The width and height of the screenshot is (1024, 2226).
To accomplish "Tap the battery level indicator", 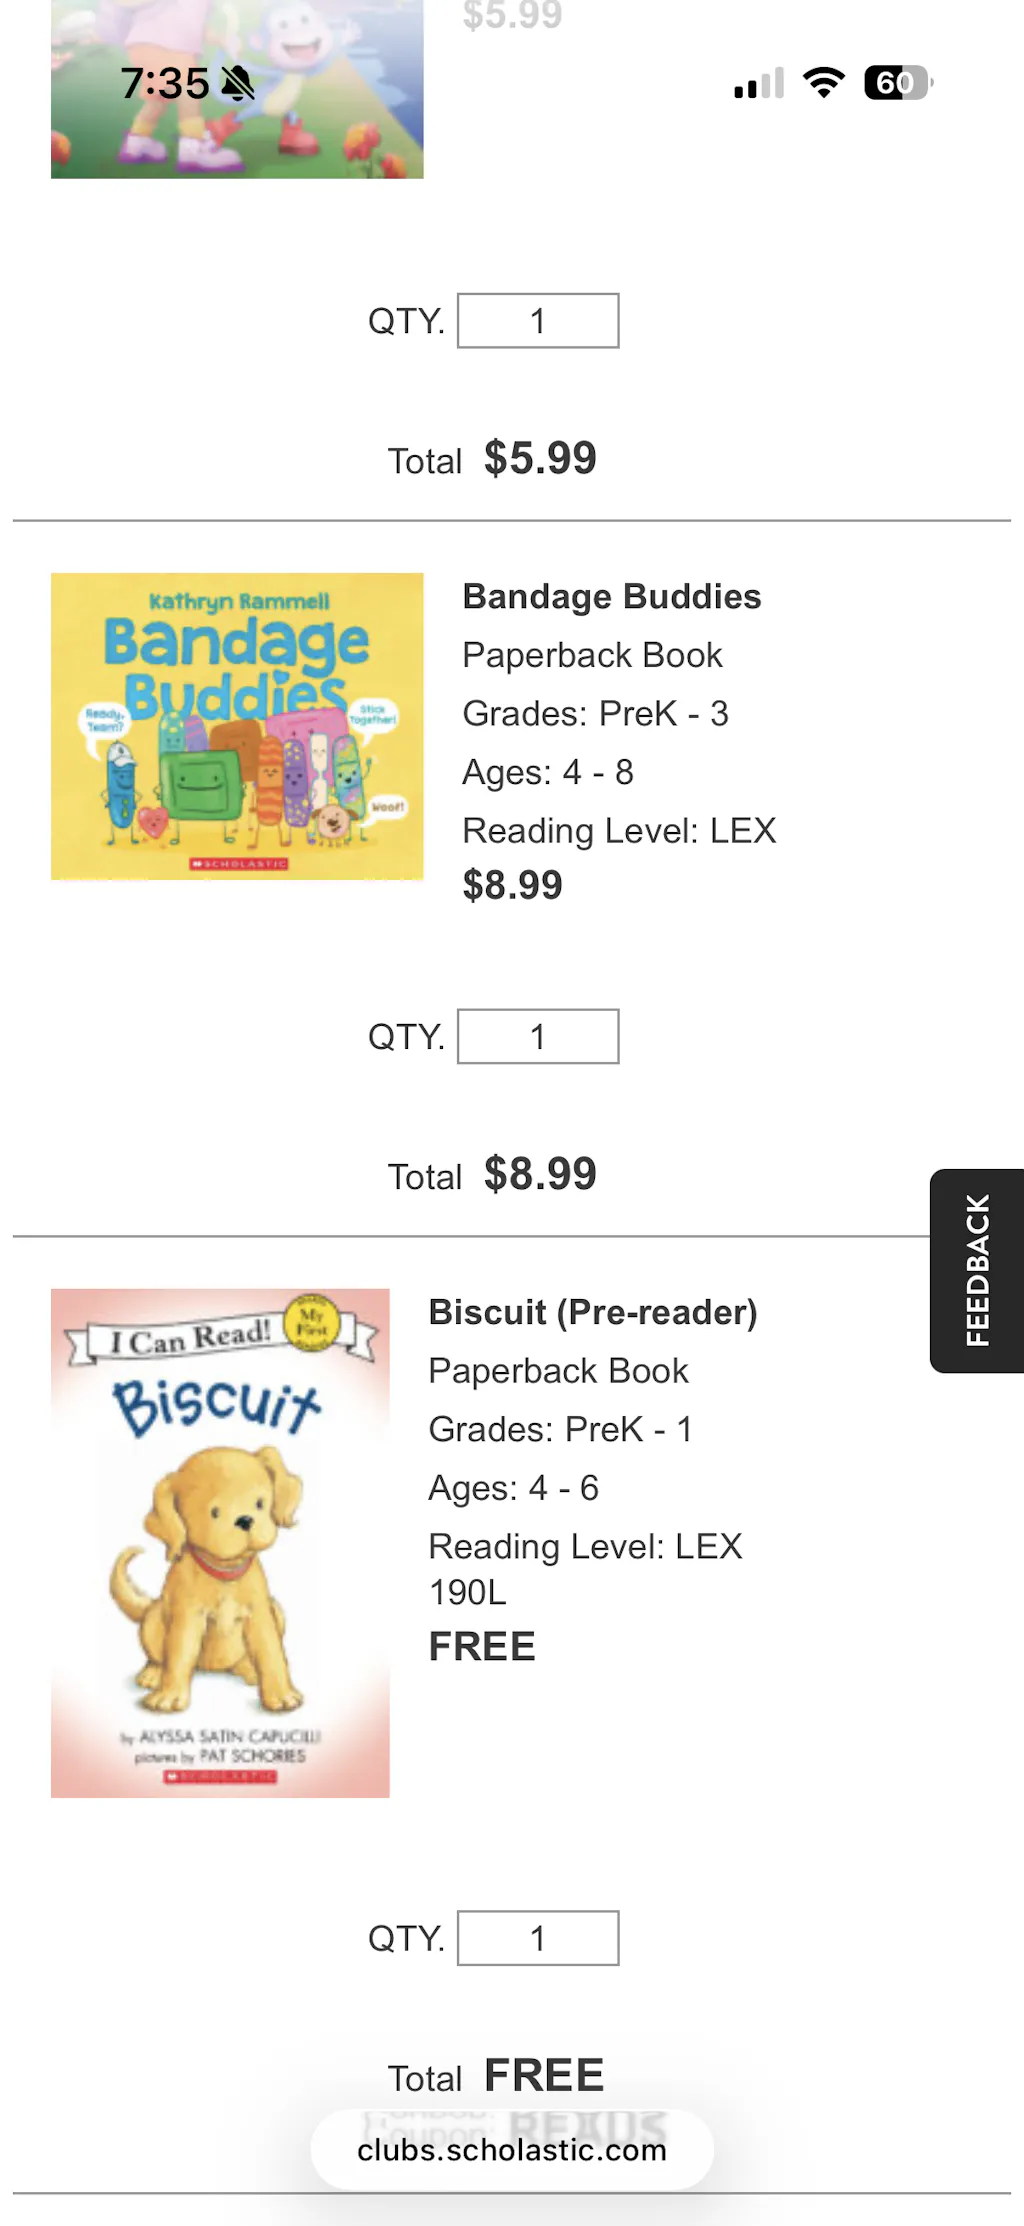I will (897, 83).
